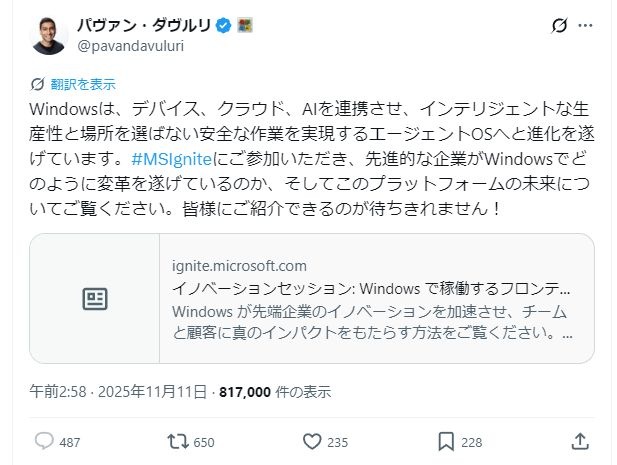The height and width of the screenshot is (465, 617).
Task: Click the 487 replies count
Action: point(70,442)
